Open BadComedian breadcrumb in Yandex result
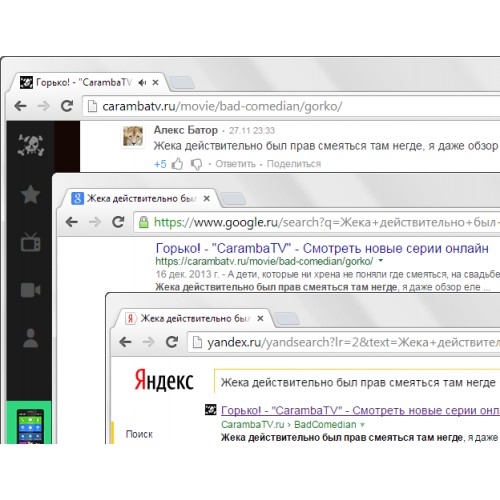Image resolution: width=500 pixels, height=500 pixels. [325, 424]
